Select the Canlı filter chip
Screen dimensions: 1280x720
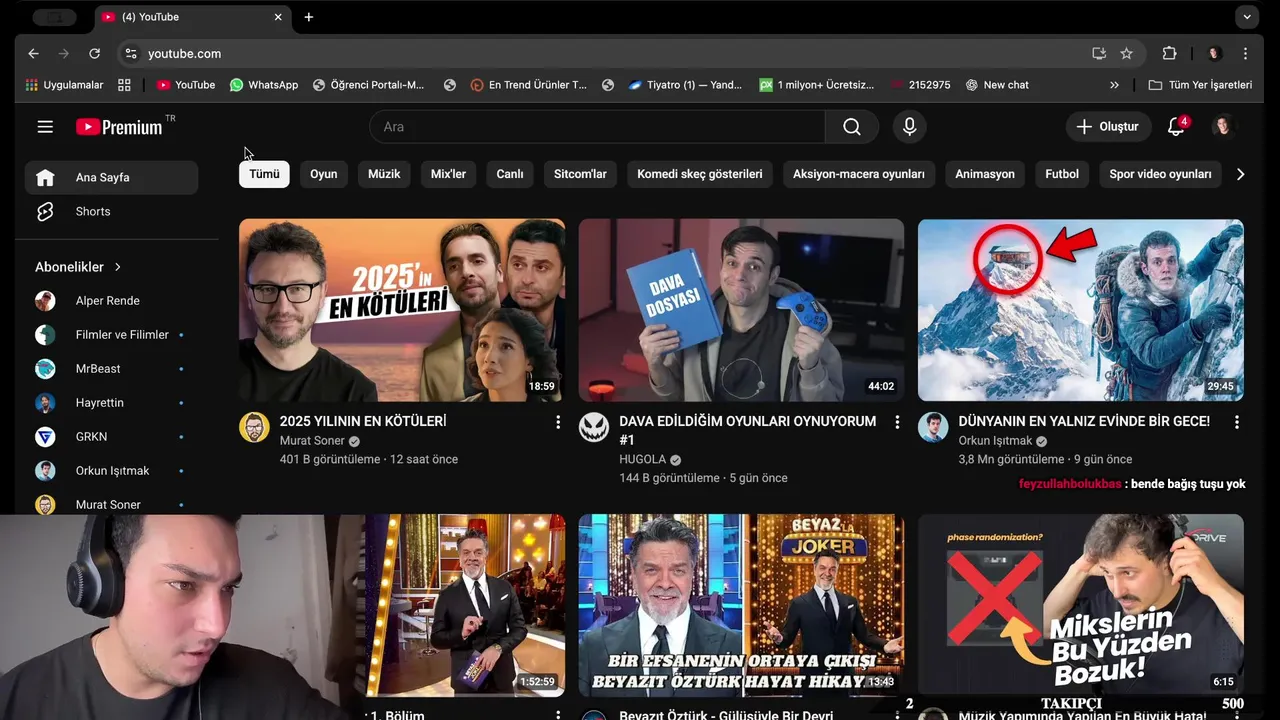tap(510, 174)
